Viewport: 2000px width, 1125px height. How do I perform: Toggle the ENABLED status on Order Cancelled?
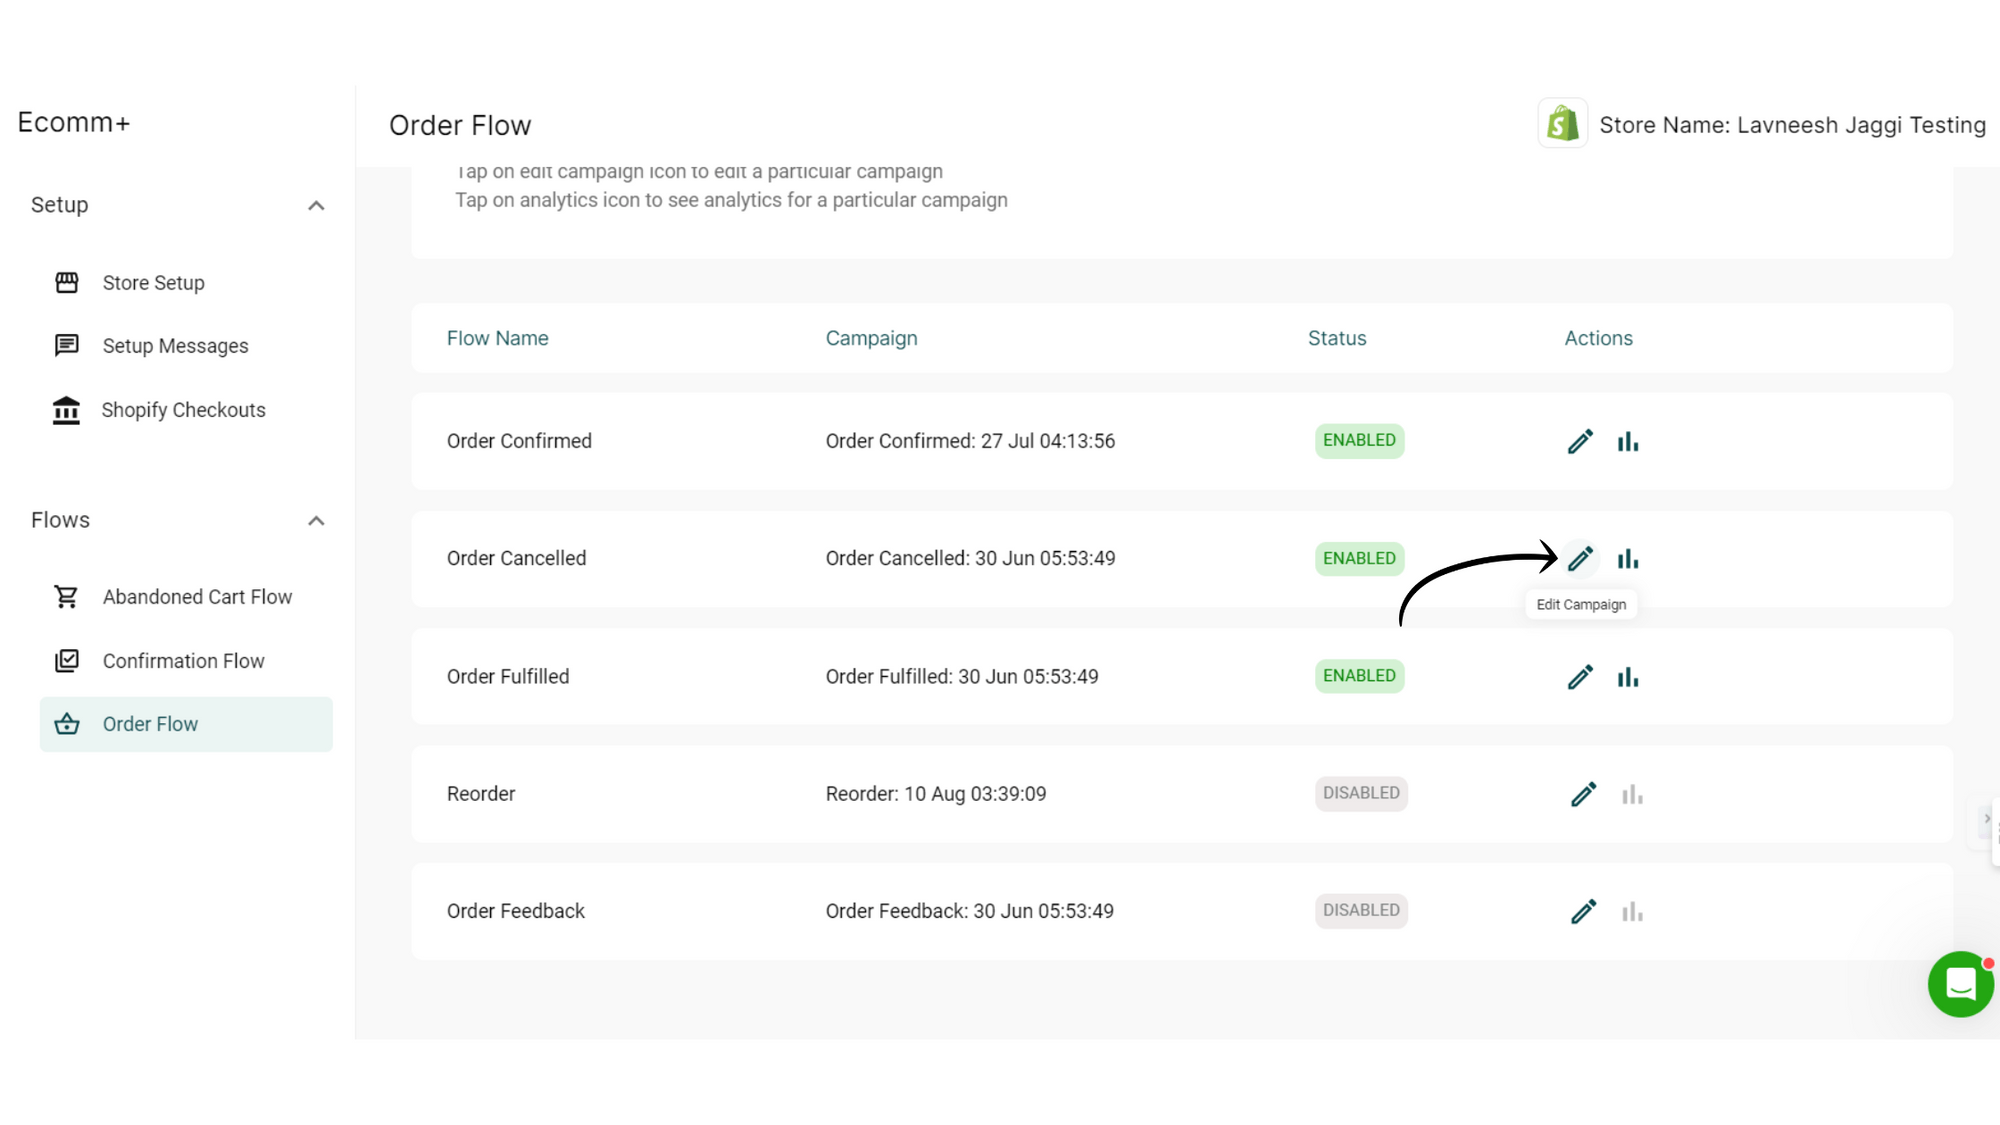coord(1359,558)
